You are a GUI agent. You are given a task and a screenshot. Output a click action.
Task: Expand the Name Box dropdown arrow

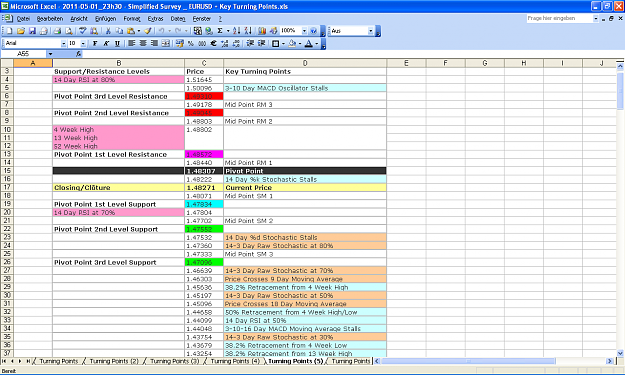click(x=50, y=53)
